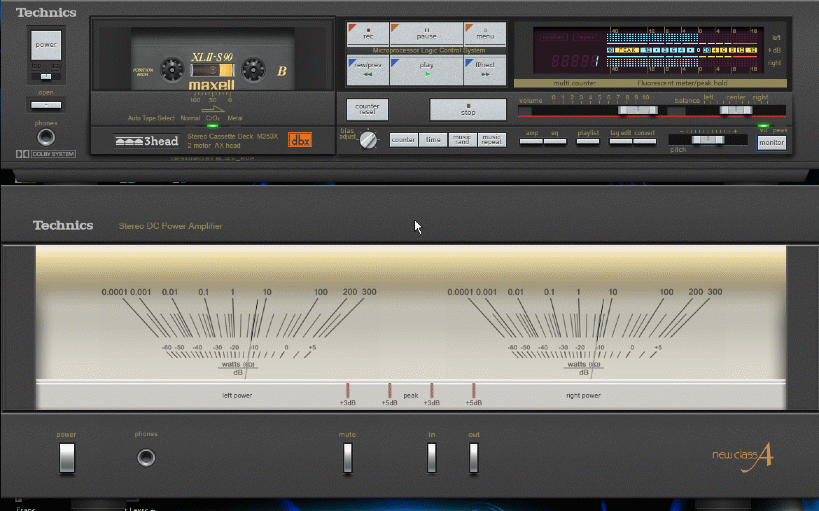Screen dimensions: 819x511
Task: Click the maxell cassette tape
Action: click(213, 60)
